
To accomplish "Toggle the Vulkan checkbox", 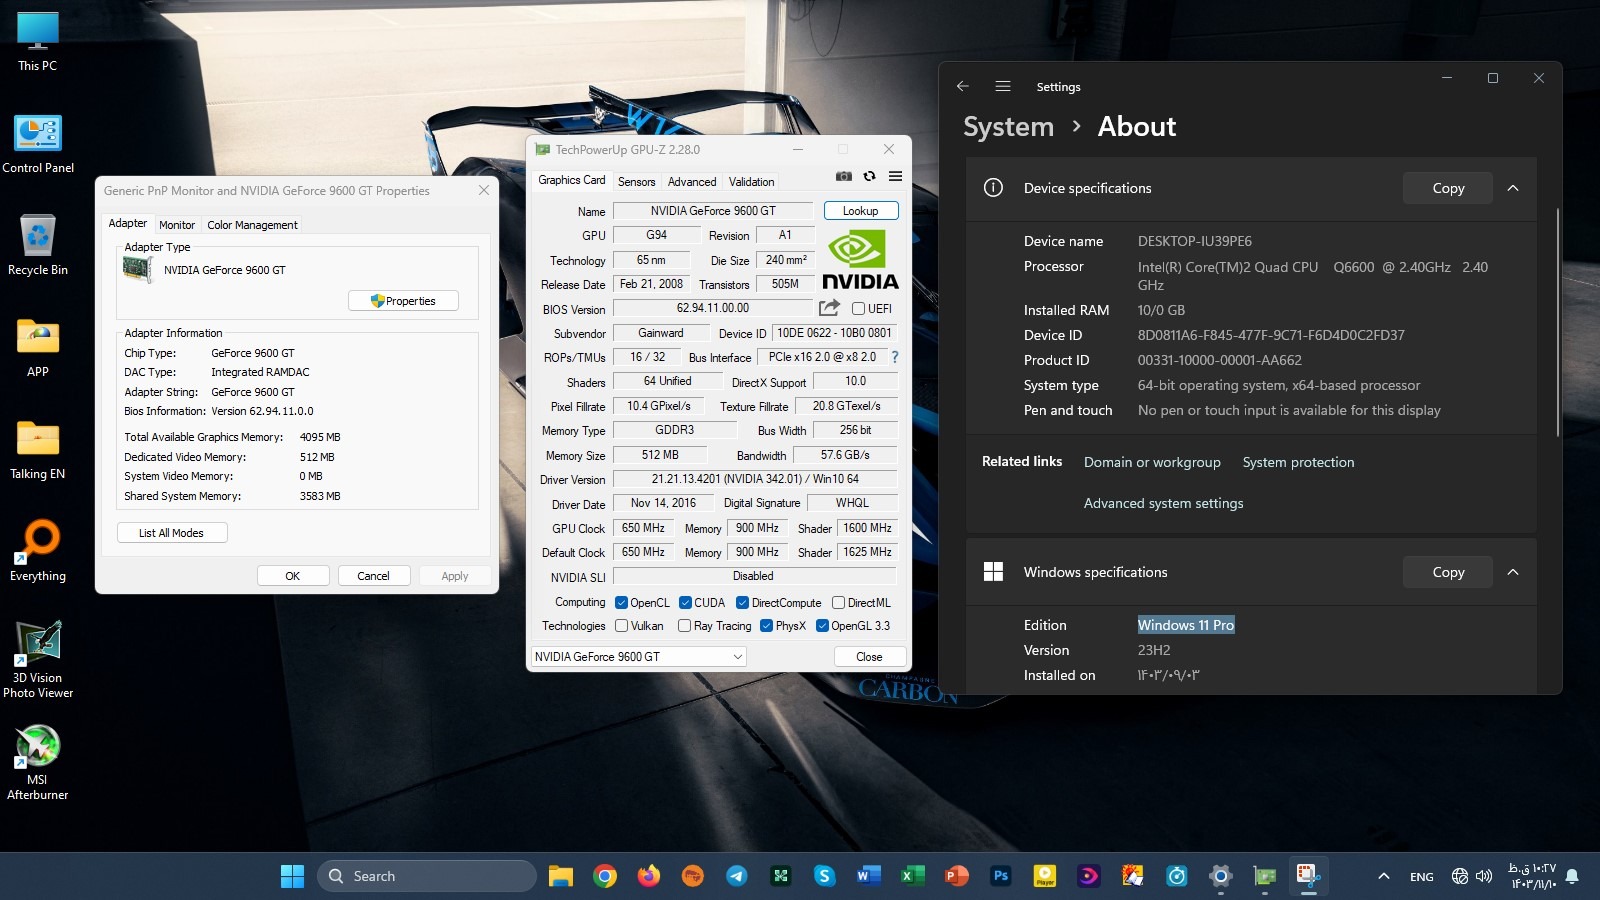I will point(622,626).
